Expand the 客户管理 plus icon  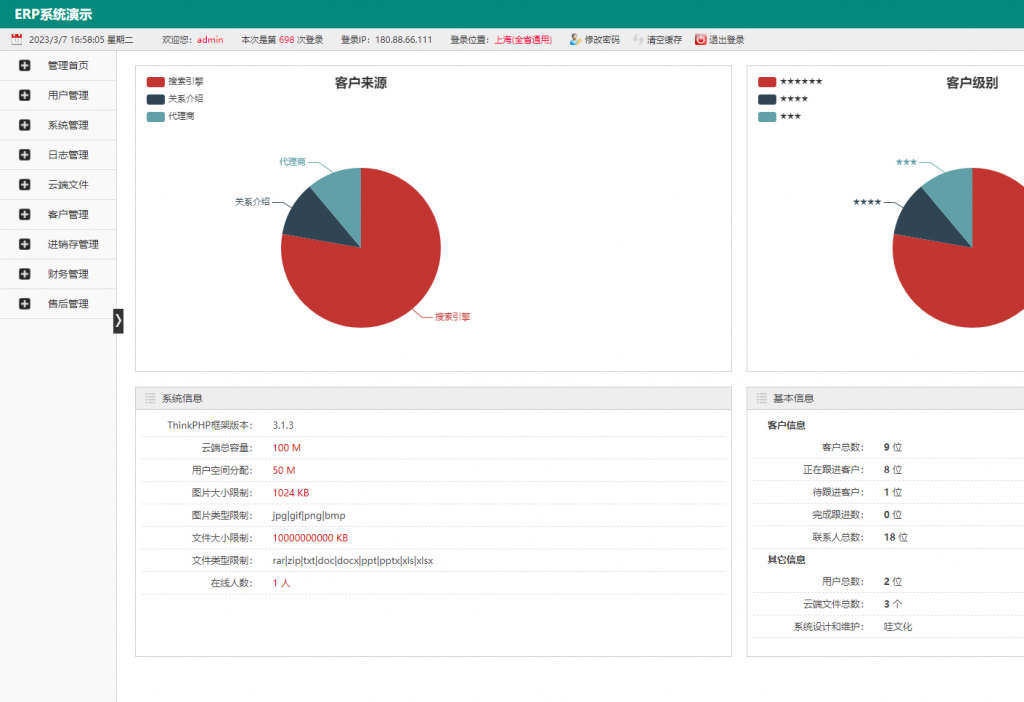pos(25,214)
